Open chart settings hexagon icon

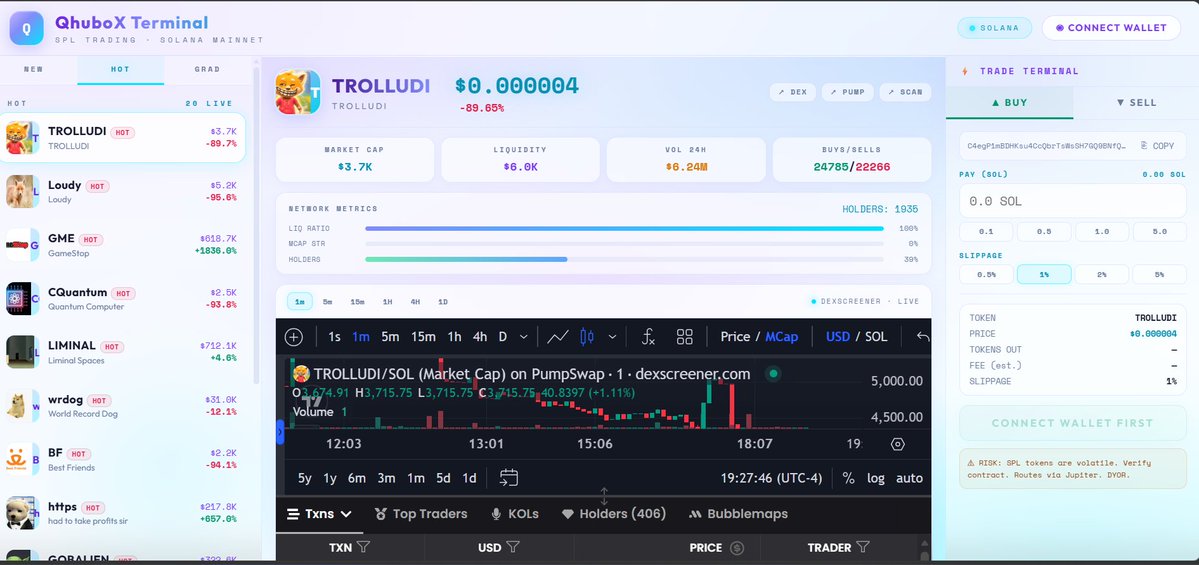[898, 444]
